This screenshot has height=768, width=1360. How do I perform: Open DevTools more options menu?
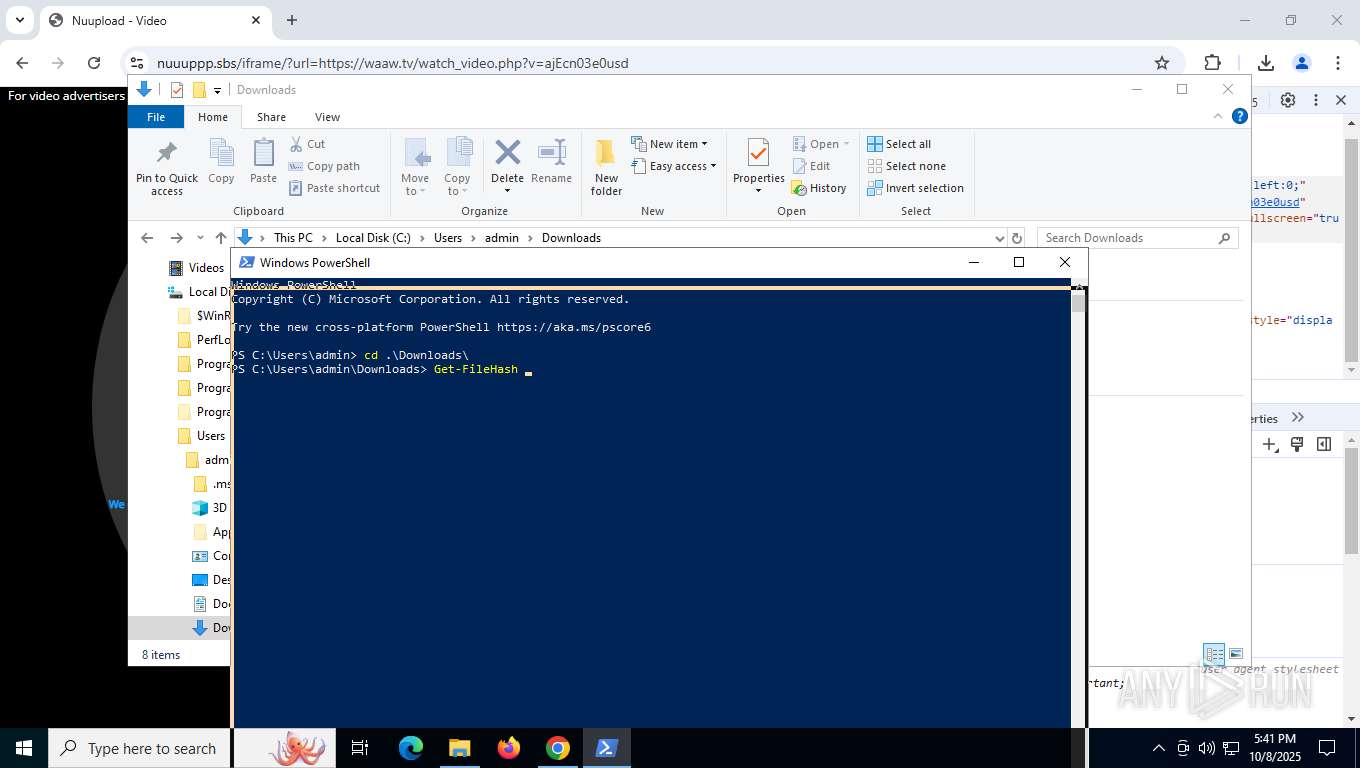[1316, 100]
